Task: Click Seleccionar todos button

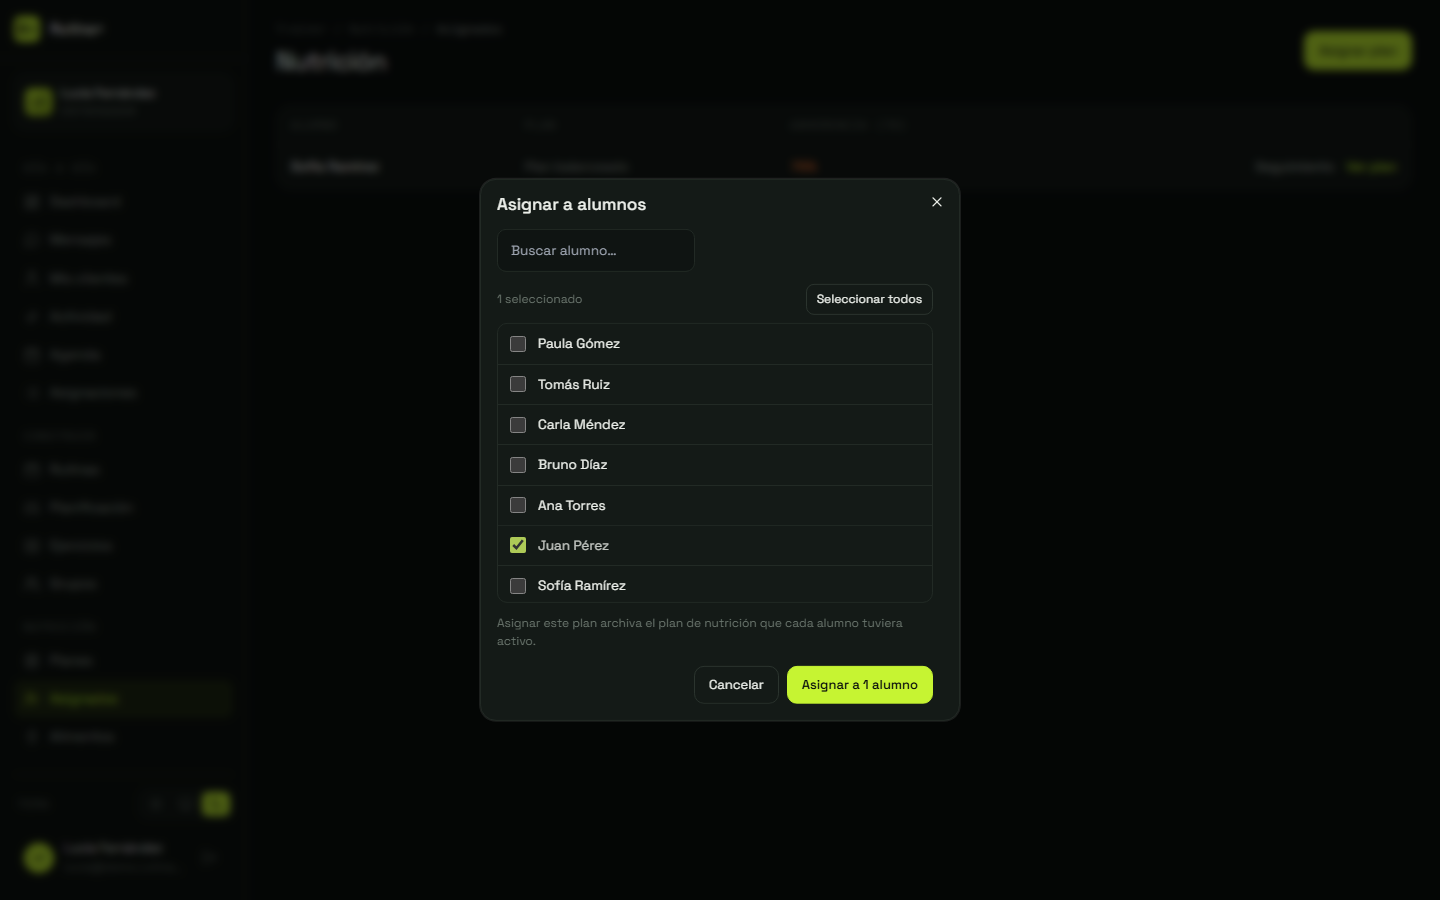Action: (x=869, y=299)
